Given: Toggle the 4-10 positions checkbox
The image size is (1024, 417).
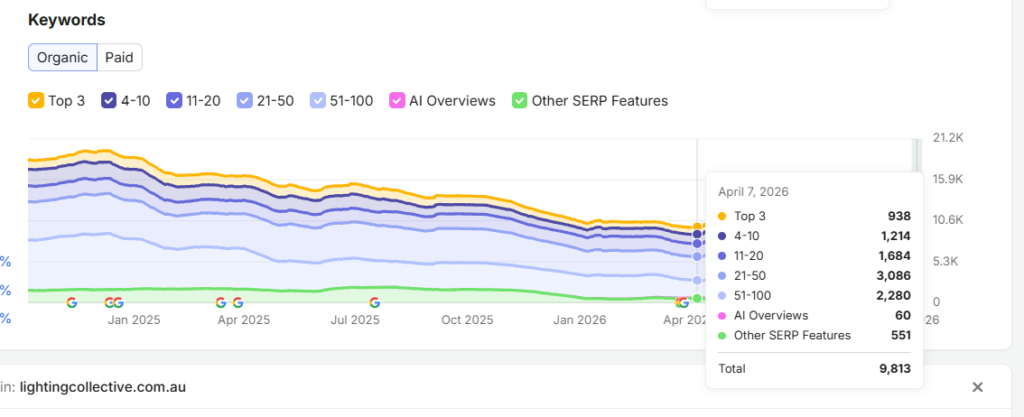Looking at the screenshot, I should pyautogui.click(x=109, y=101).
